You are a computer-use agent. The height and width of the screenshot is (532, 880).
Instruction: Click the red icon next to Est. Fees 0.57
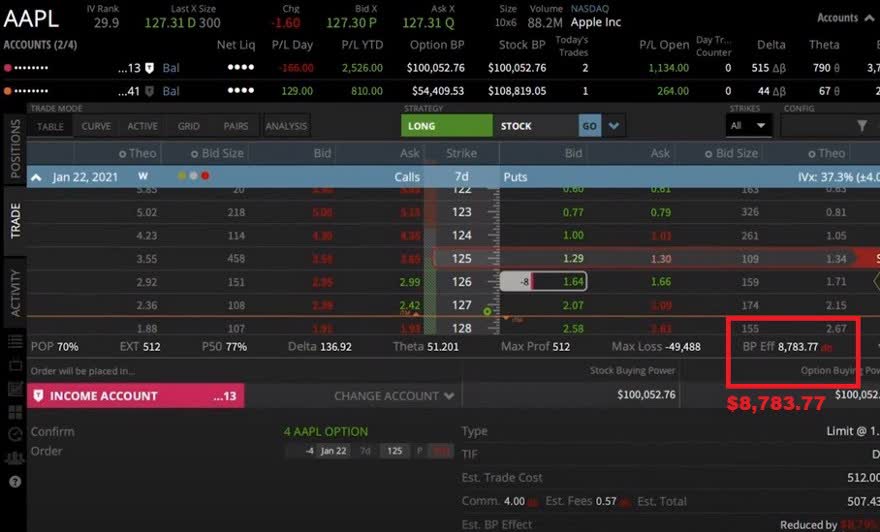623,502
